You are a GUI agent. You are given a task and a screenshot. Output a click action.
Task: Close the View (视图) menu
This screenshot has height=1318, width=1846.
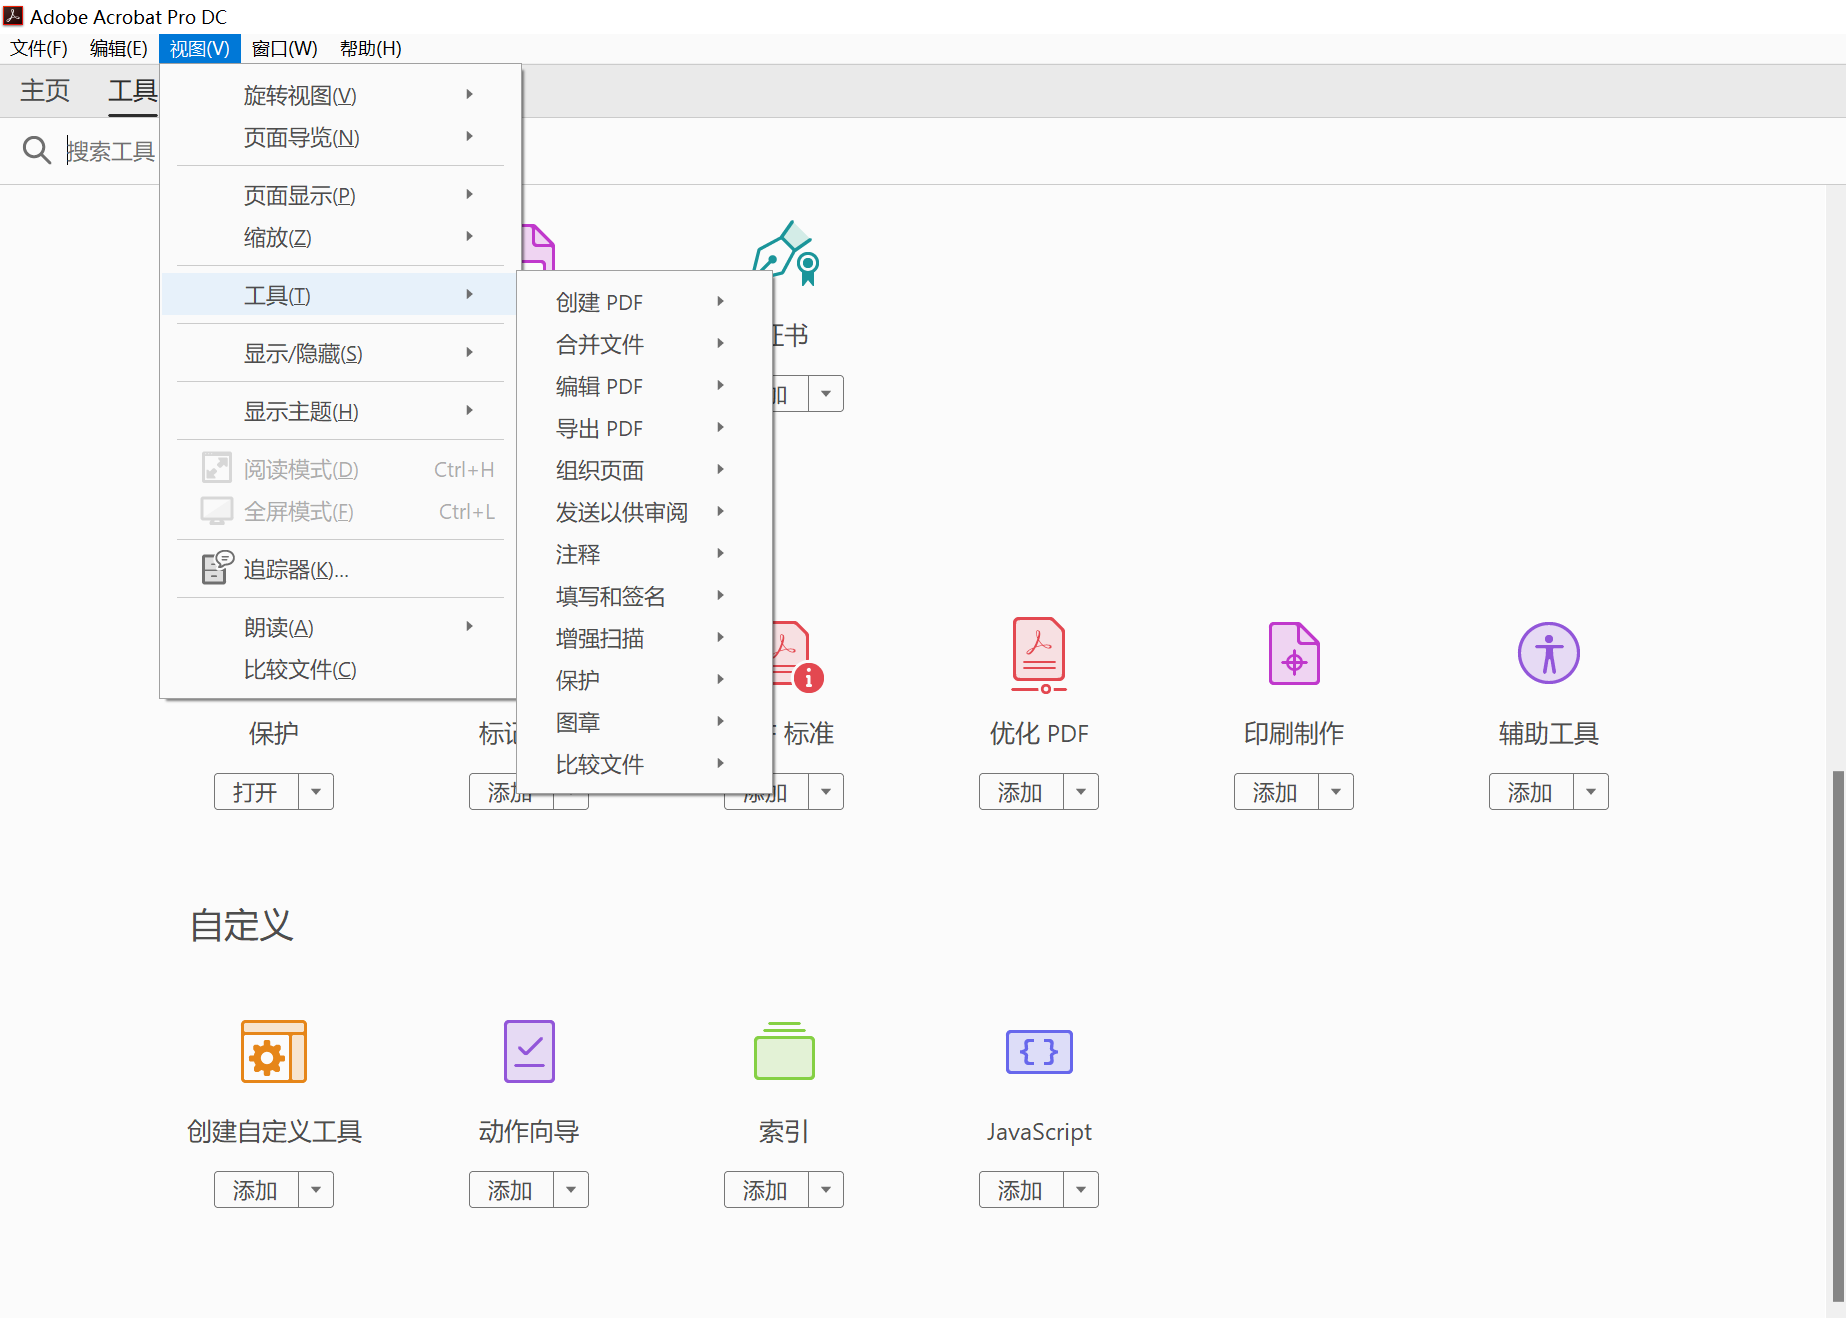click(x=200, y=48)
